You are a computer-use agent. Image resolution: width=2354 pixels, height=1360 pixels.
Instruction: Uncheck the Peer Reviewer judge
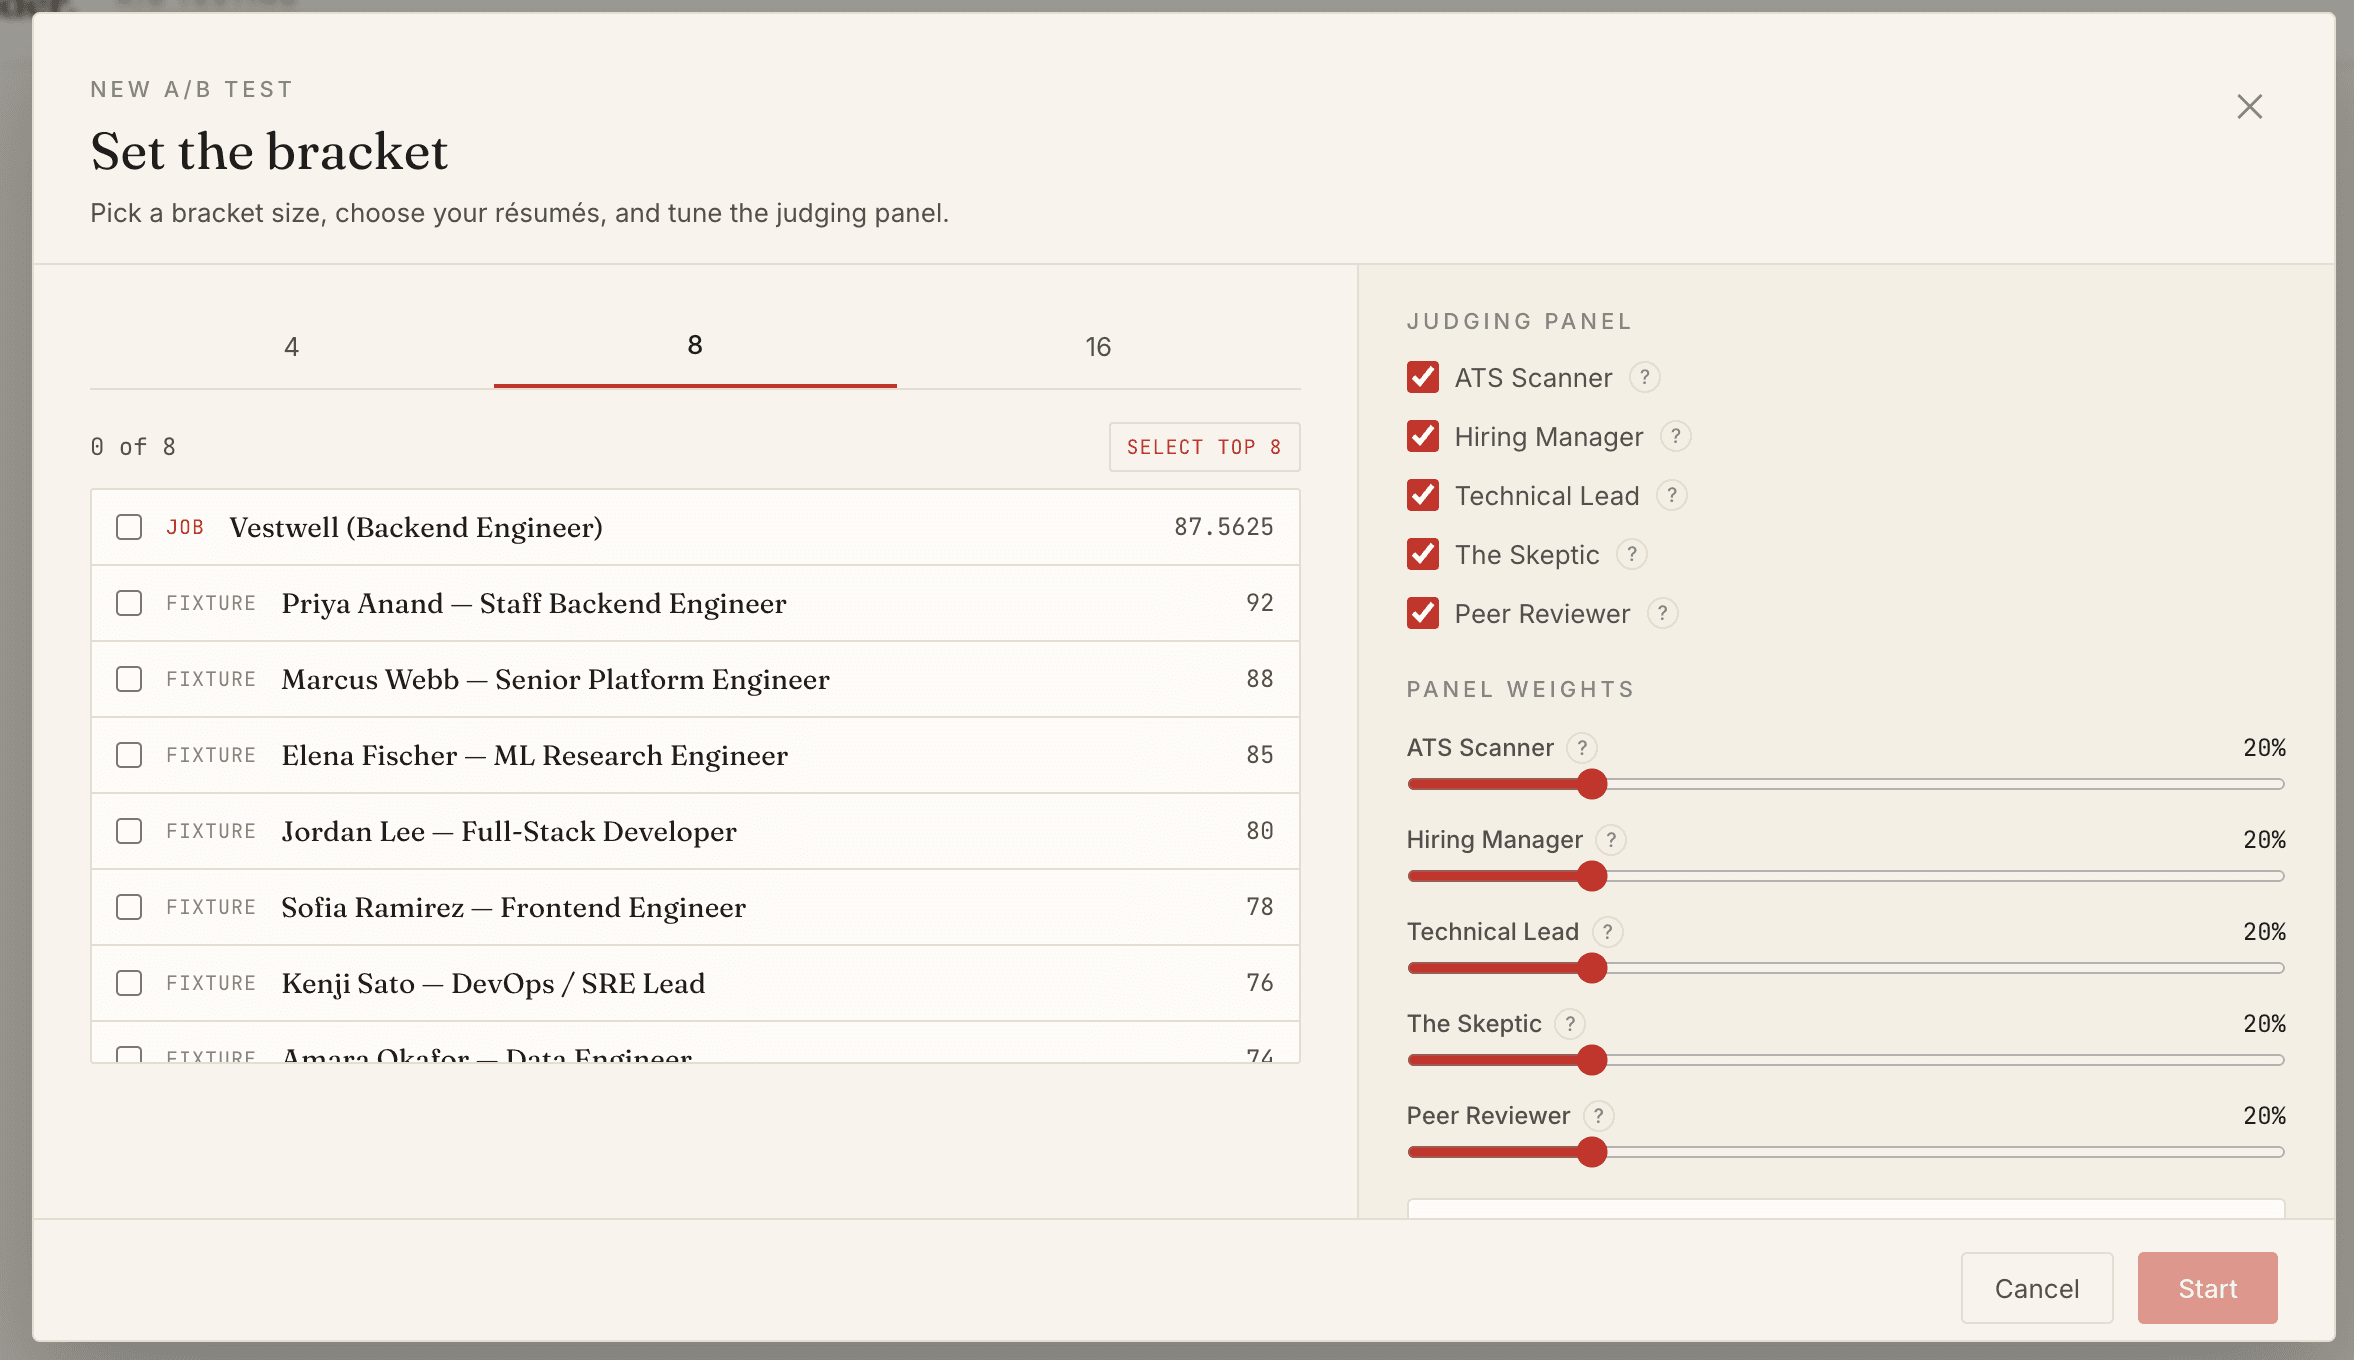point(1423,614)
